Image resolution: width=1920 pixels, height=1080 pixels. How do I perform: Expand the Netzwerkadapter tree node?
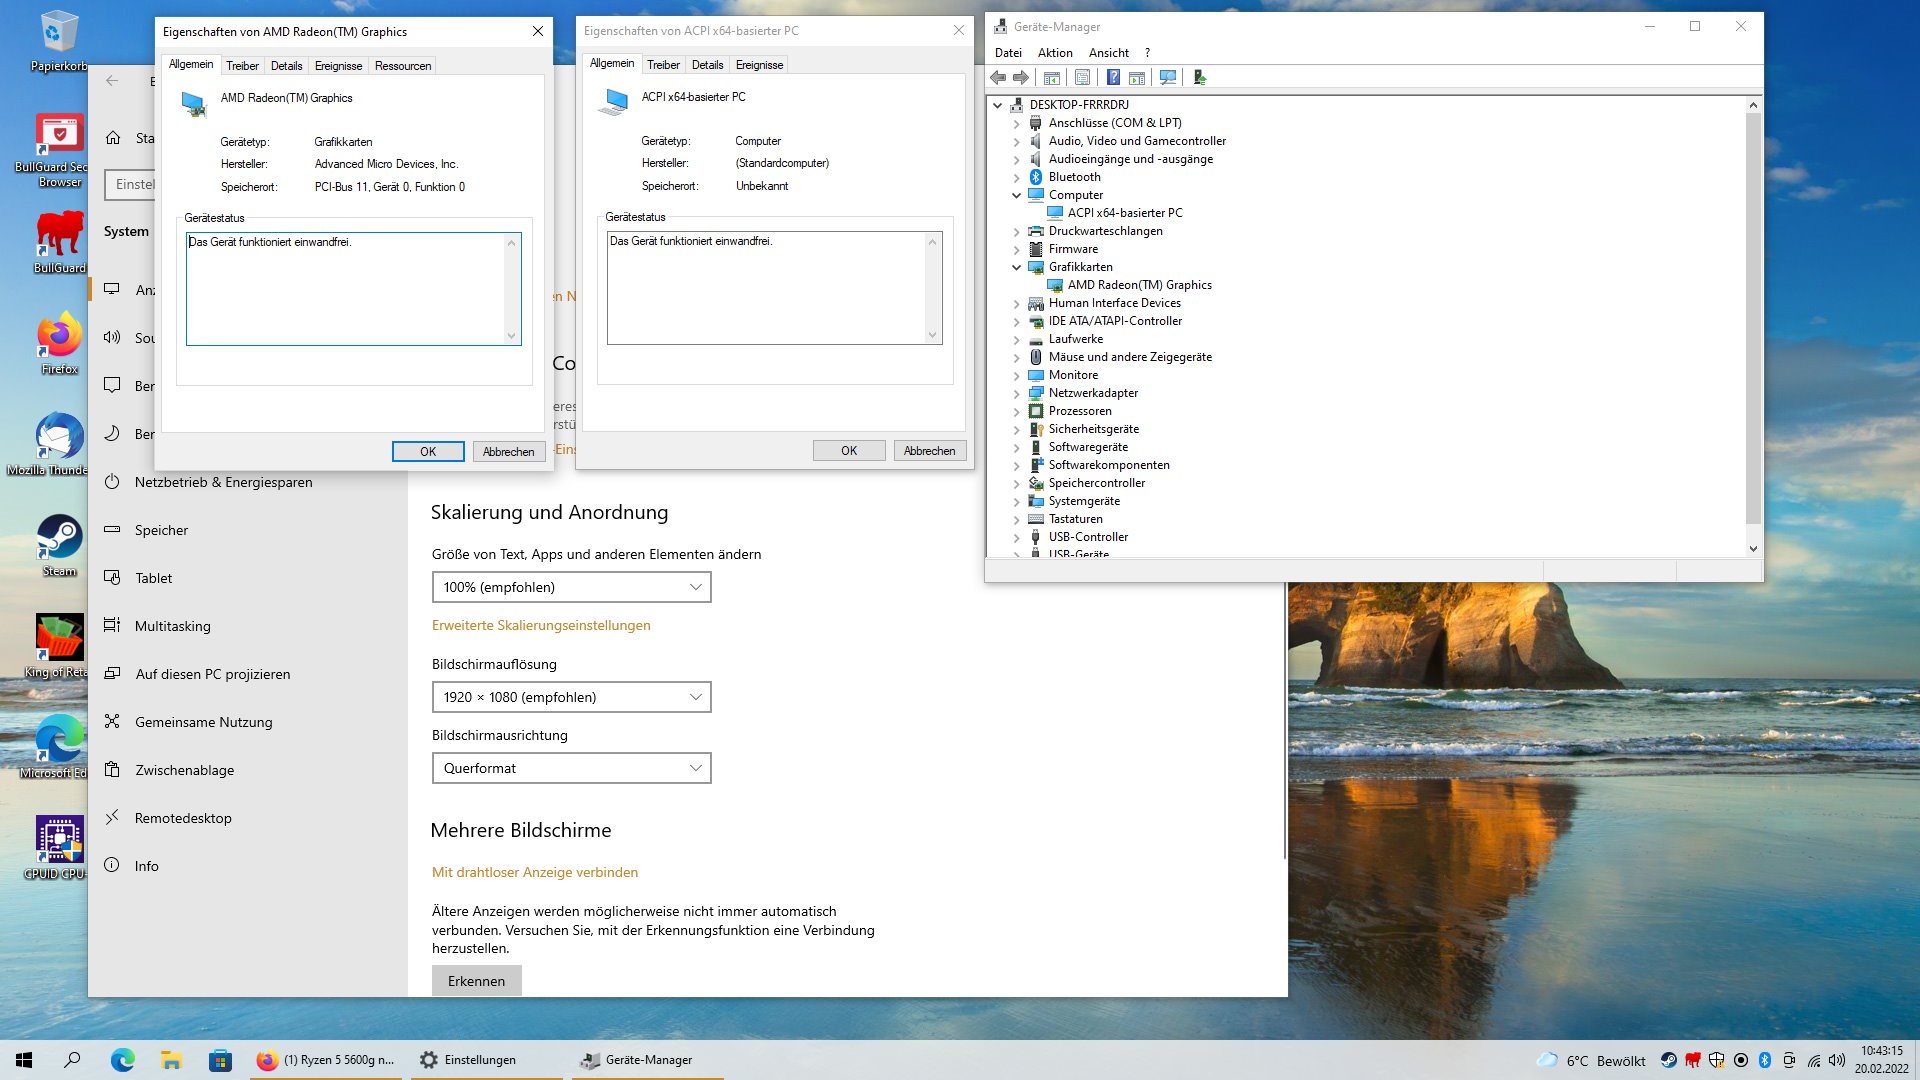pos(1017,394)
